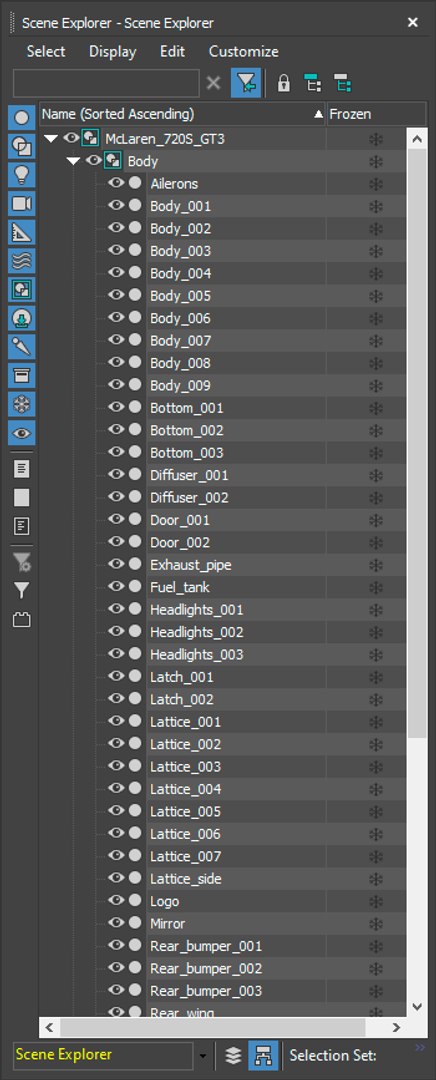Collapse the Body group node

click(x=74, y=161)
